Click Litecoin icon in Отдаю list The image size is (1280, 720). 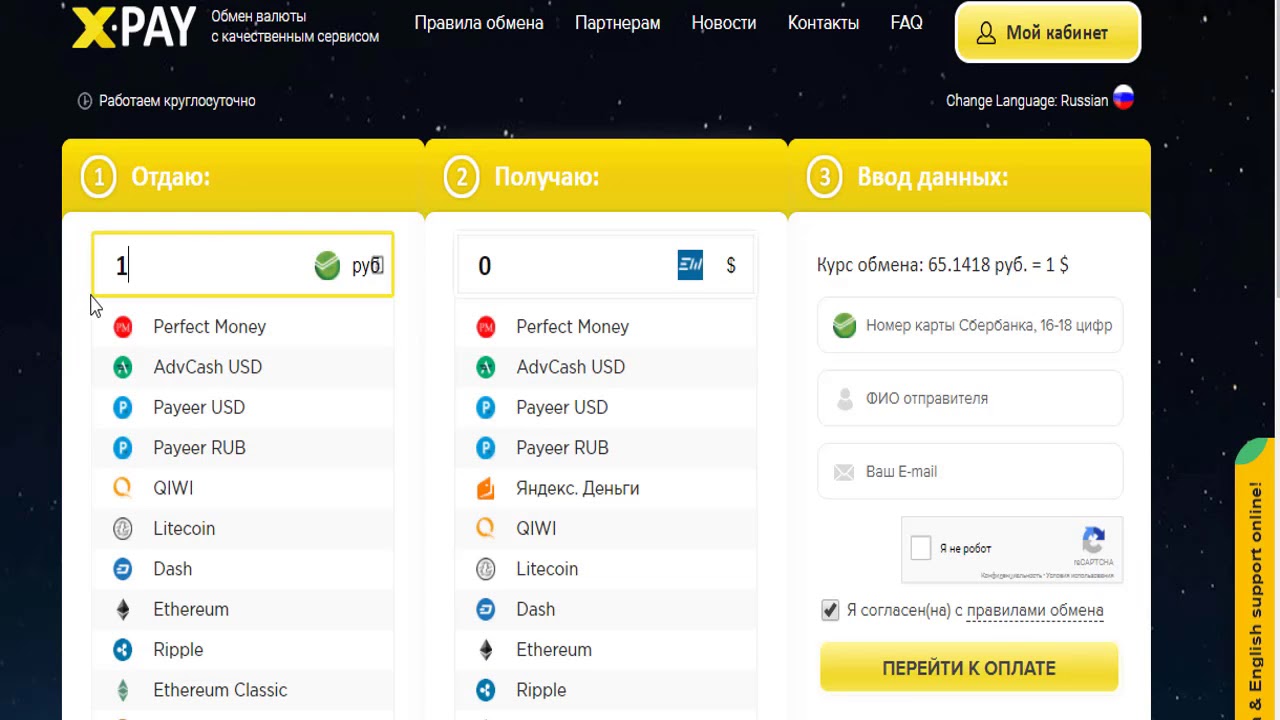[123, 528]
